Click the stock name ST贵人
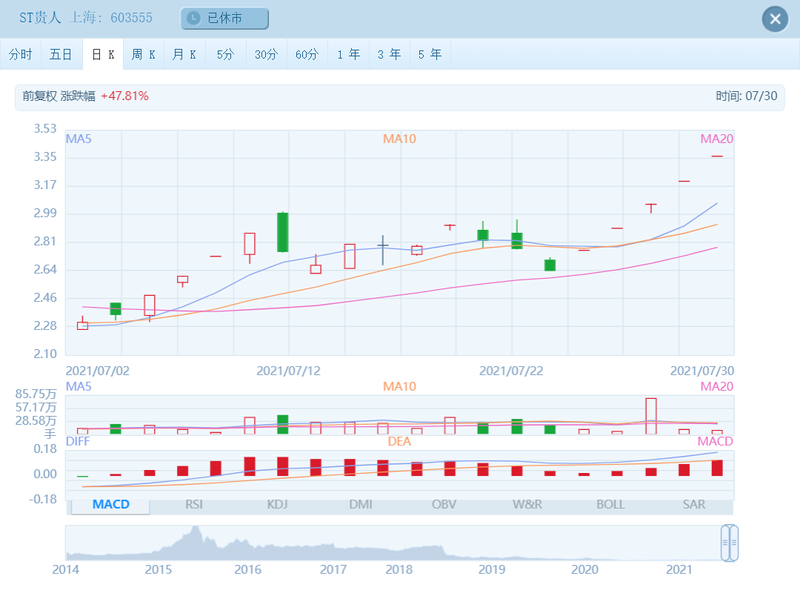The image size is (800, 599). click(40, 18)
